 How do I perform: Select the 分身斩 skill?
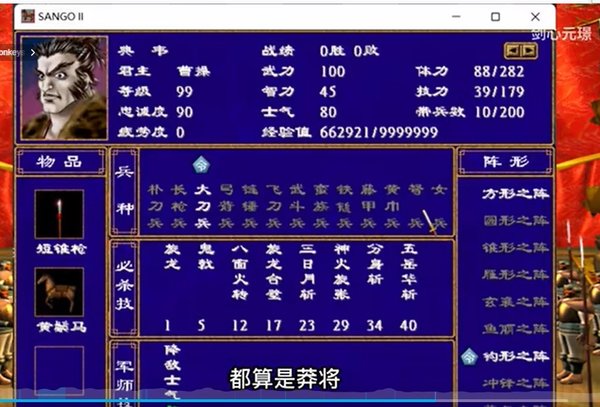tap(375, 265)
